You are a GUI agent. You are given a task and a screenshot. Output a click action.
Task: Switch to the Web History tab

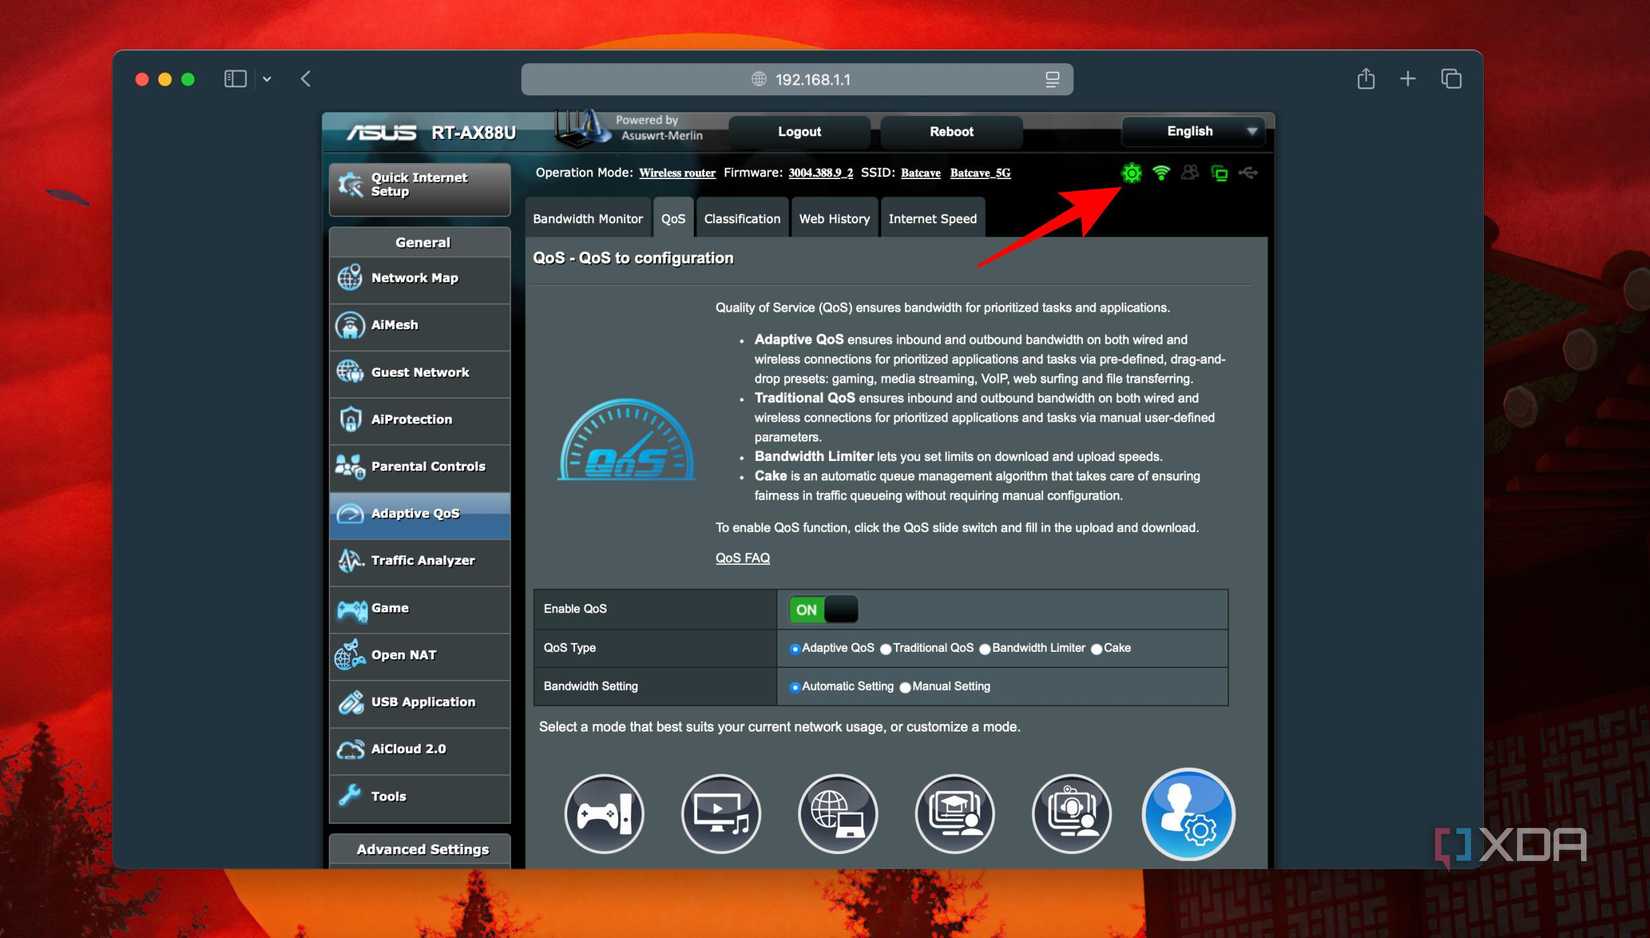pyautogui.click(x=834, y=218)
